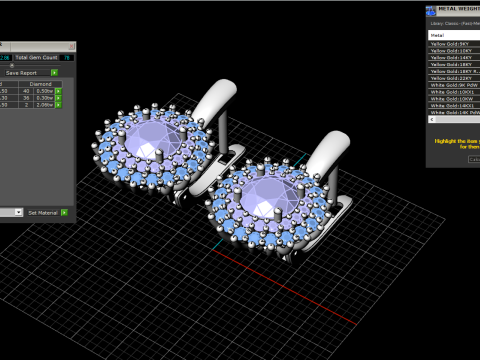
Task: Select White Gold:10KX1 metal entry
Action: tap(454, 92)
